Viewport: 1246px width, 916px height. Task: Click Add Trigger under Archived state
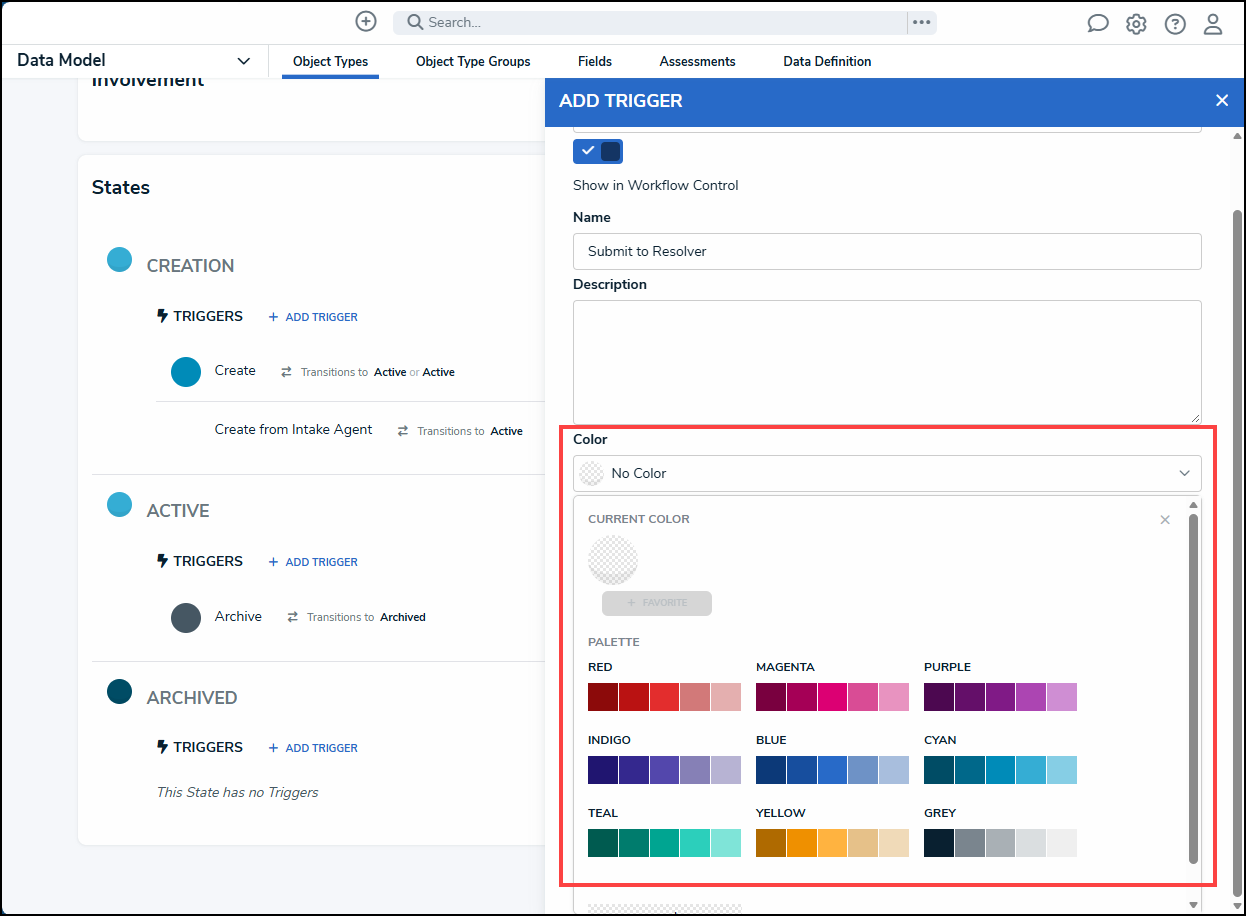(x=313, y=748)
